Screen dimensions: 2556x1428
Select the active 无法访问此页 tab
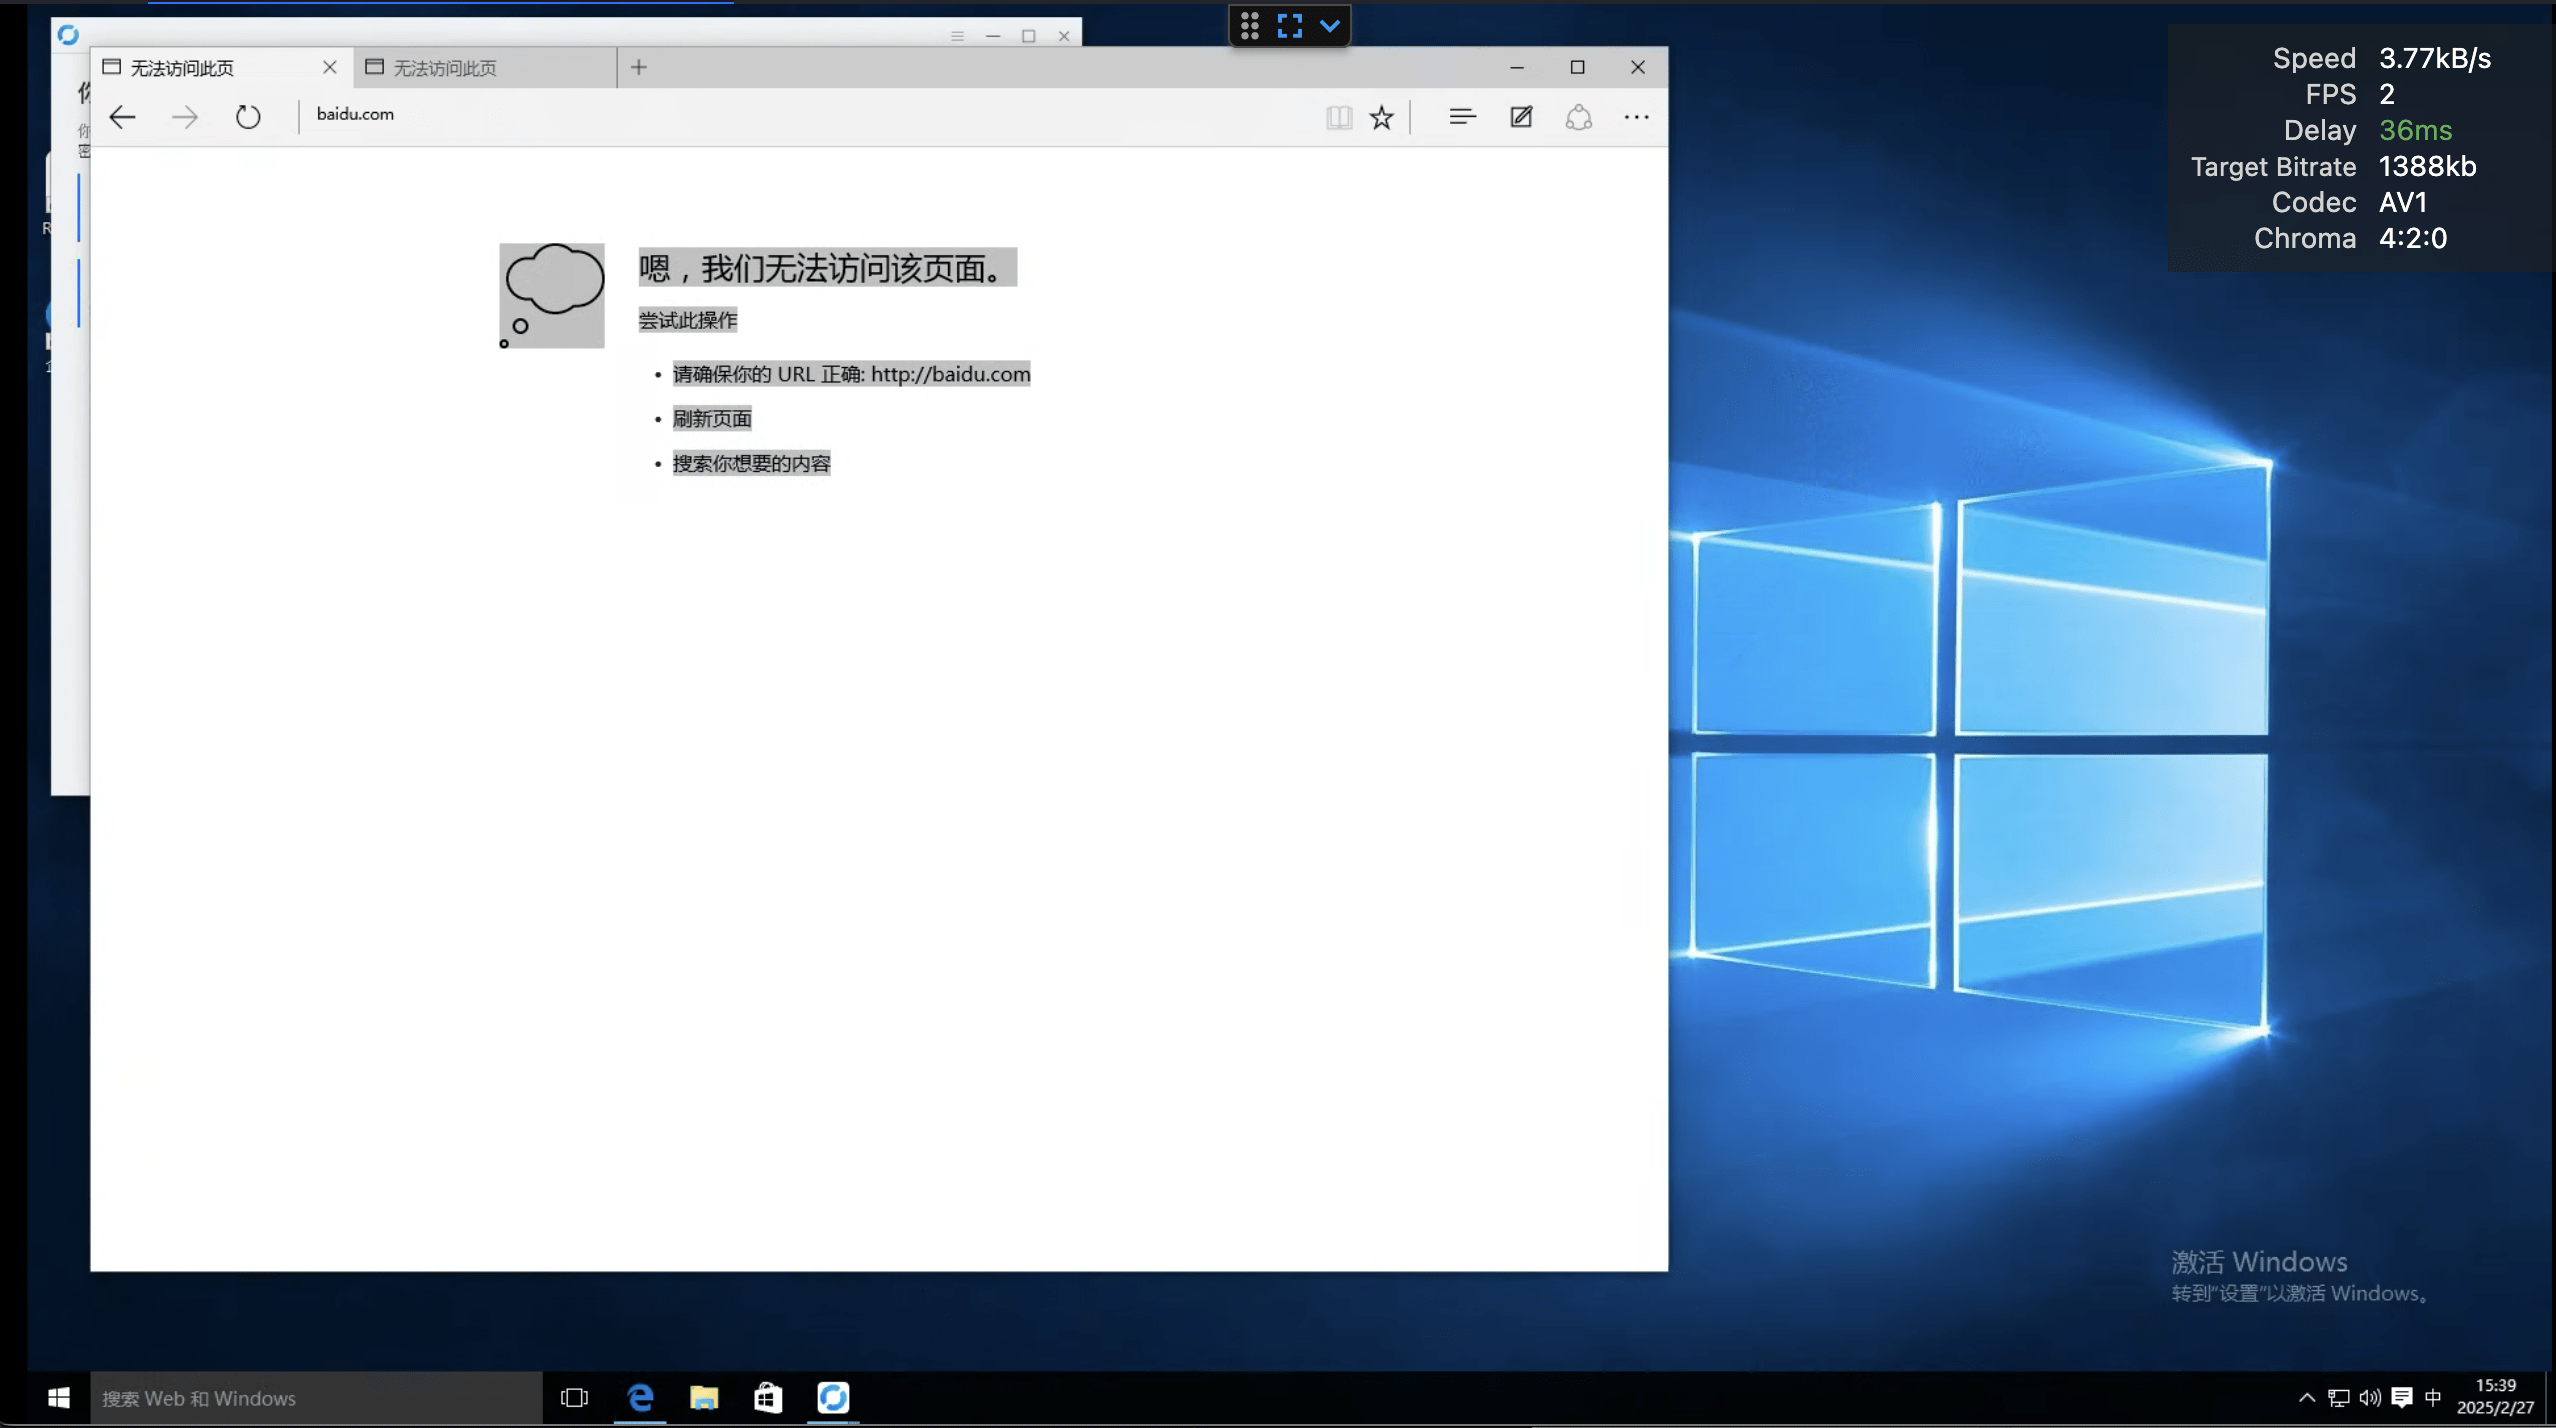[222, 67]
